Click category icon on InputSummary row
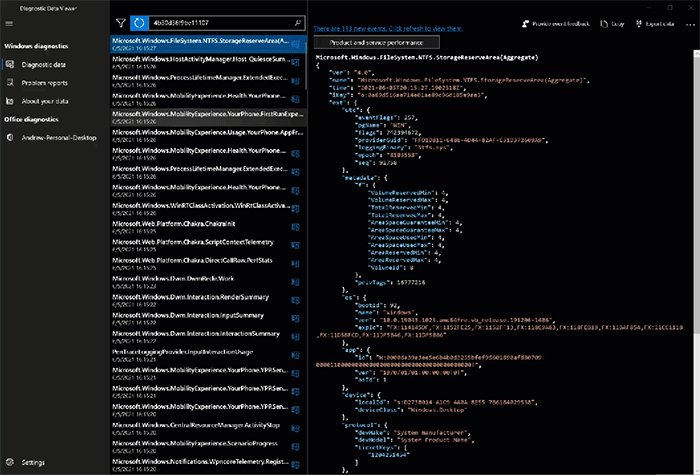The width and height of the screenshot is (700, 475). point(295,319)
